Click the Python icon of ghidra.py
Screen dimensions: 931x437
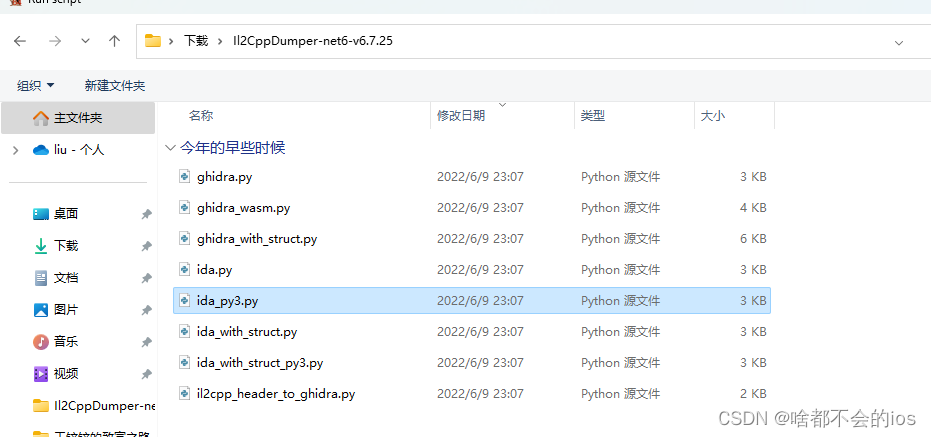pyautogui.click(x=185, y=176)
